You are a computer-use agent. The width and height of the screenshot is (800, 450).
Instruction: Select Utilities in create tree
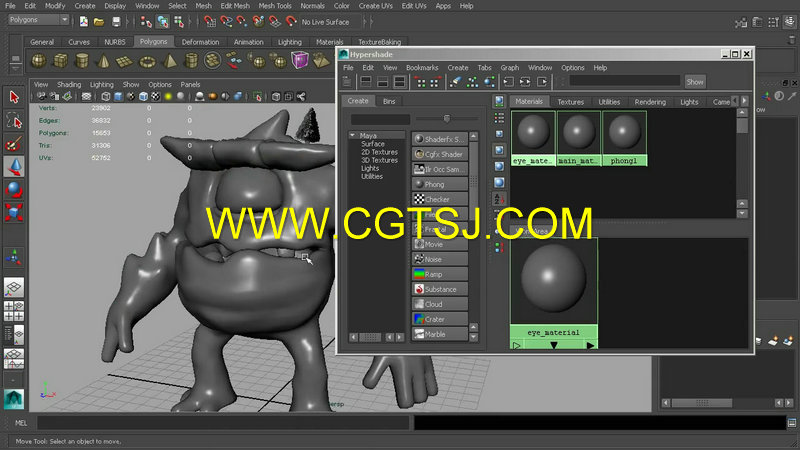coord(372,177)
